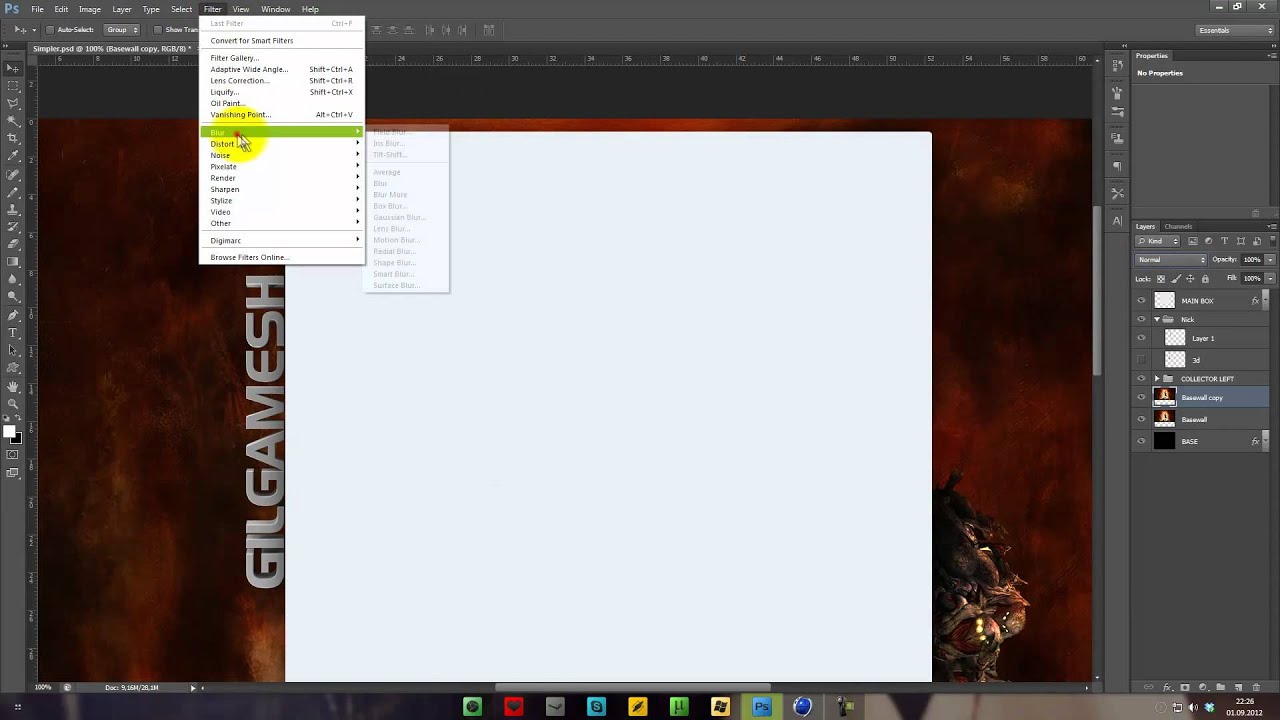Select the Magic Wand tool

(13, 121)
